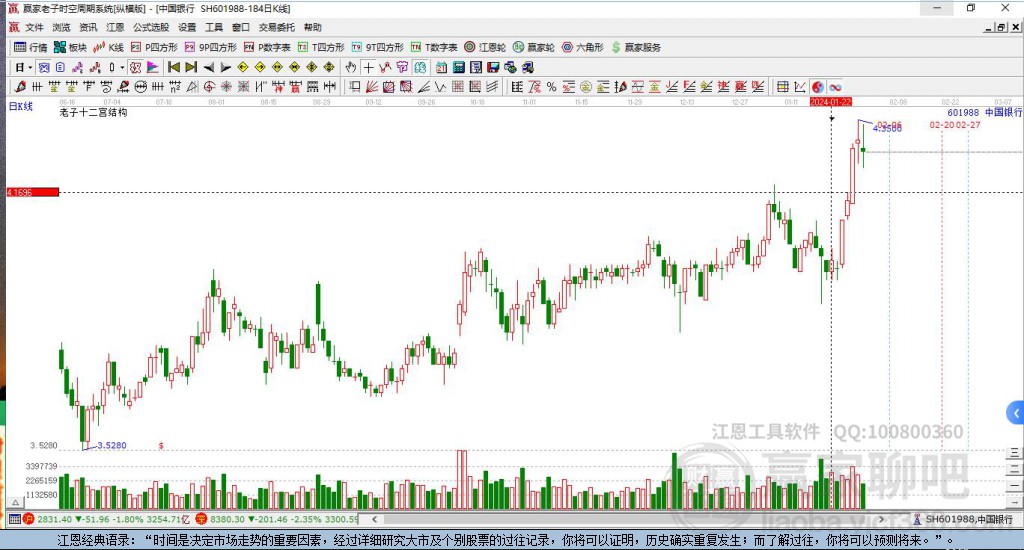The height and width of the screenshot is (550, 1024).
Task: Click the 3.5280 low price label
Action: [x=112, y=445]
